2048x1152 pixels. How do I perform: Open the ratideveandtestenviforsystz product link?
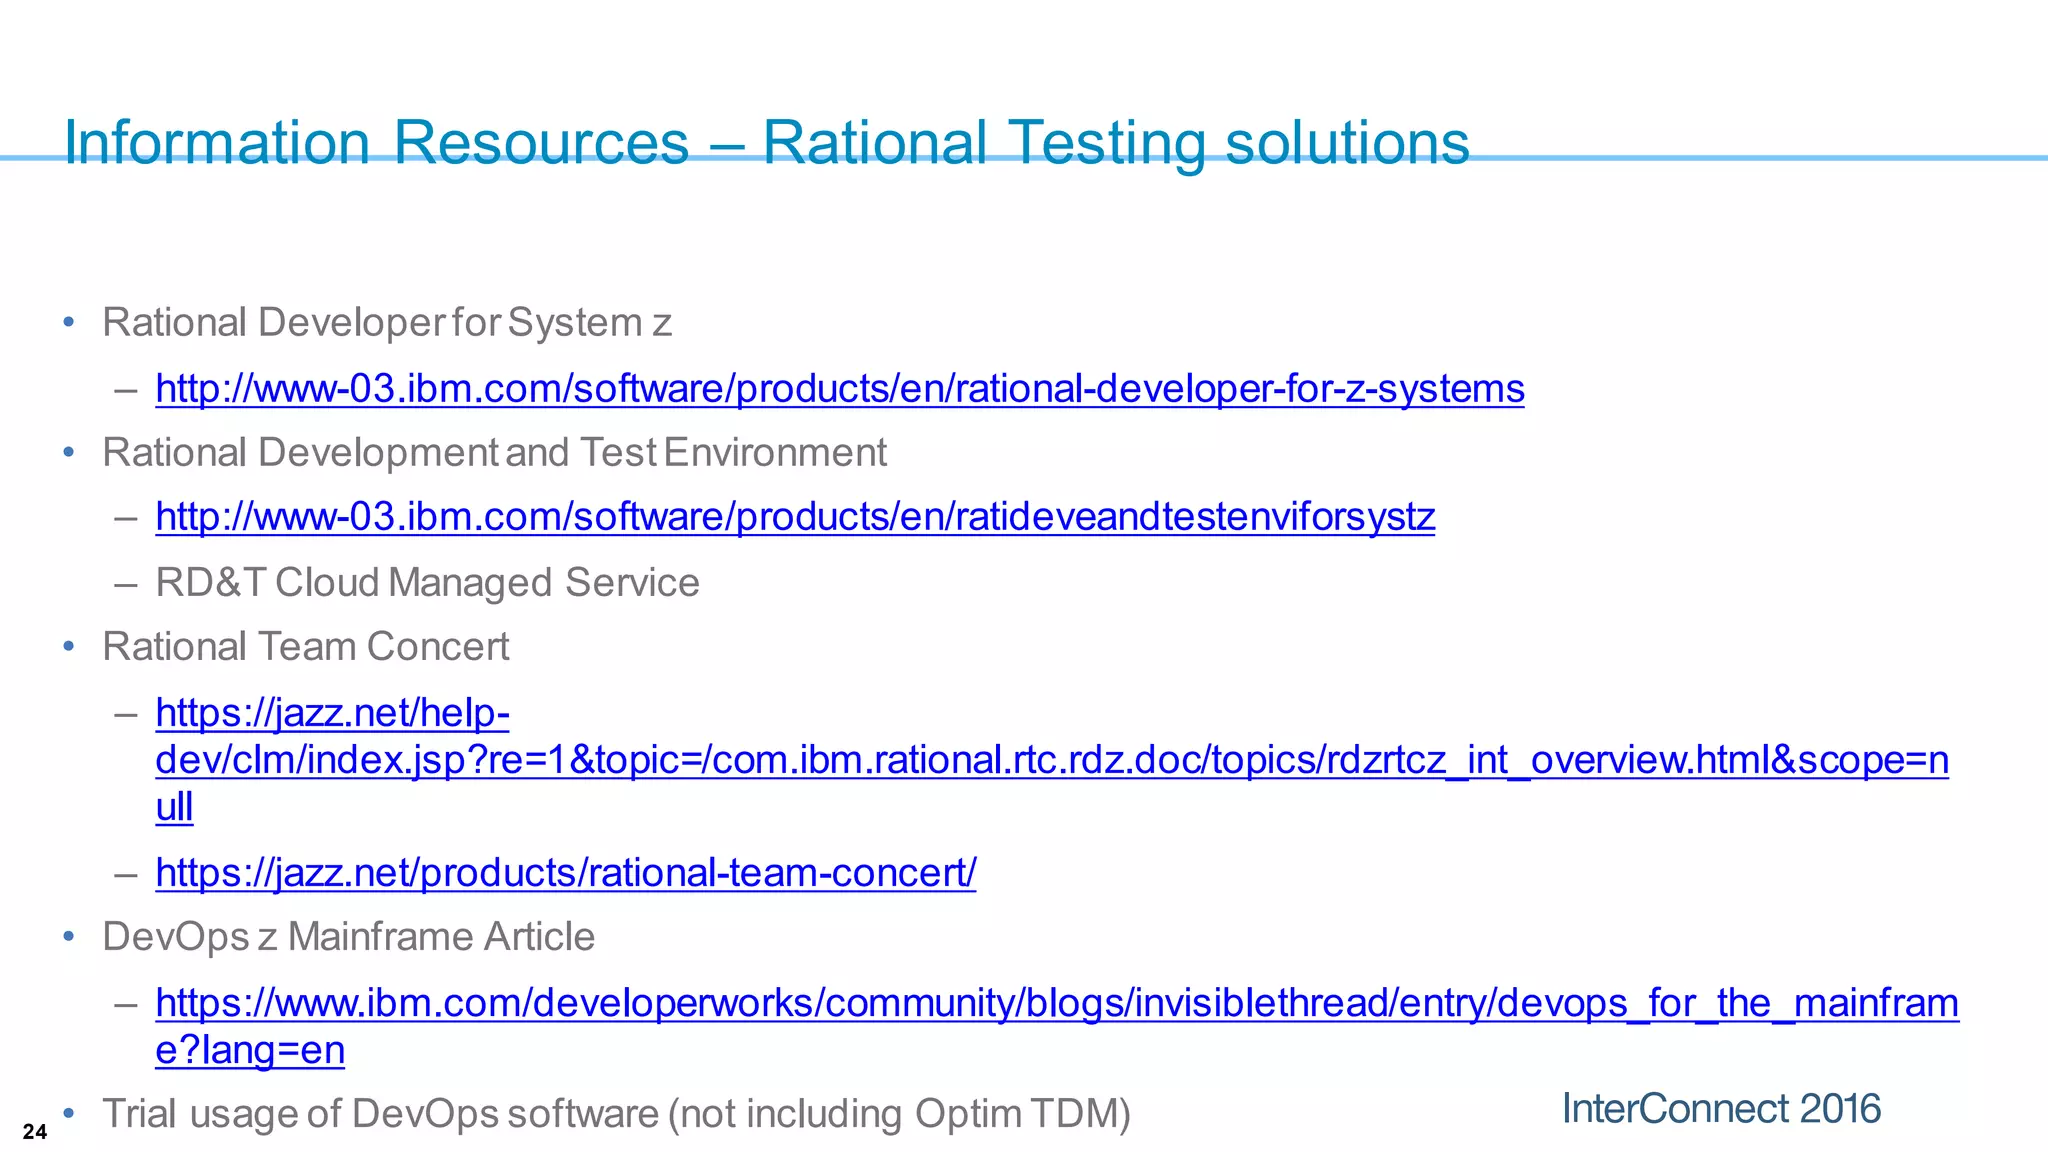point(795,517)
